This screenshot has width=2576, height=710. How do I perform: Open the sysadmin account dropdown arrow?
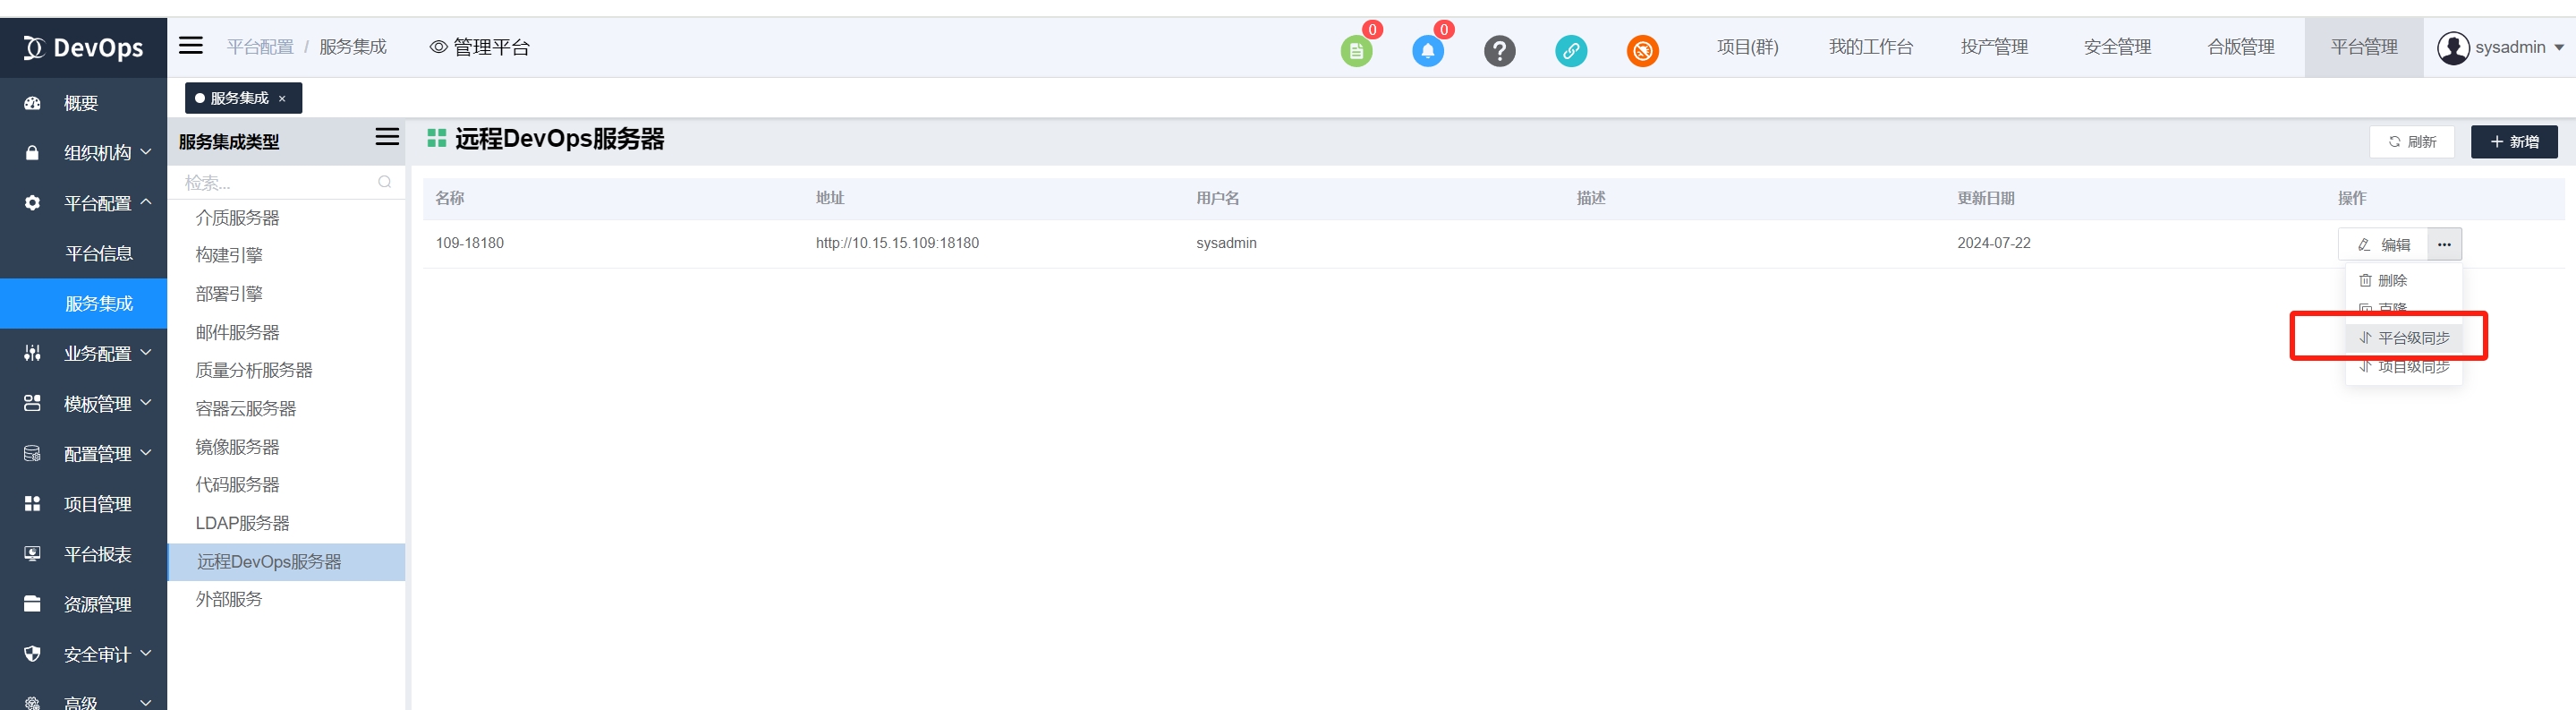click(x=2559, y=48)
